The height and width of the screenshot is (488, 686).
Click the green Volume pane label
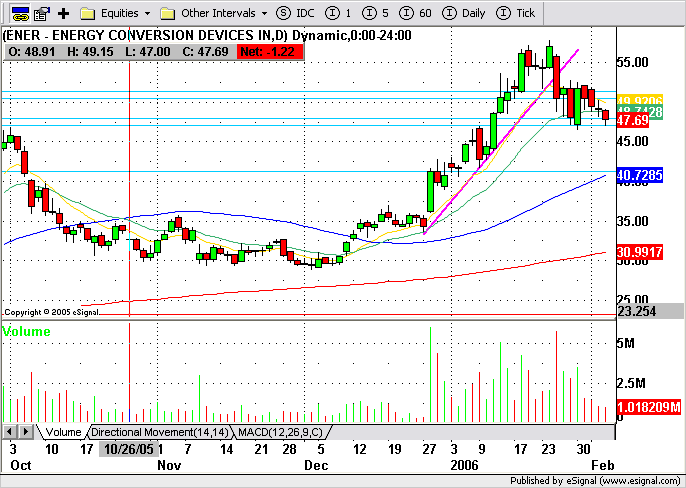click(26, 331)
